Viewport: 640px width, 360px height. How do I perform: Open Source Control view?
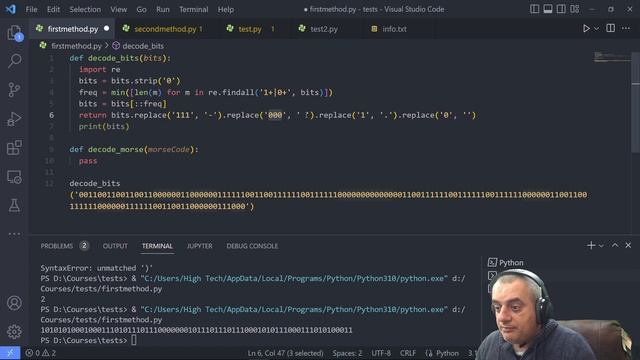14,89
